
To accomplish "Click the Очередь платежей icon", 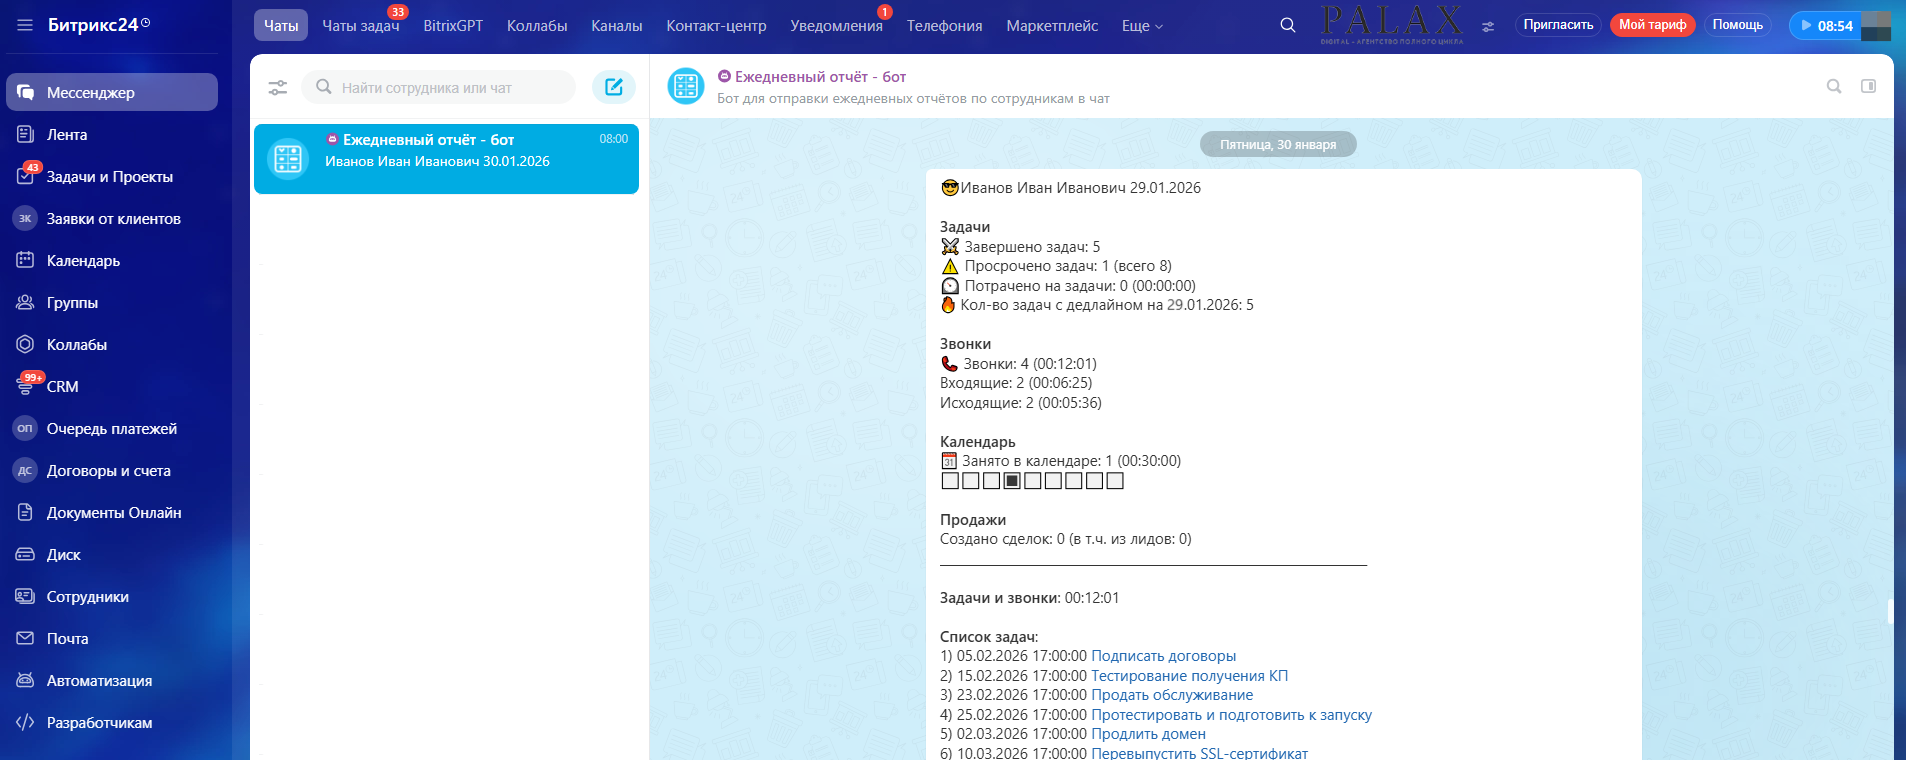I will pos(25,428).
